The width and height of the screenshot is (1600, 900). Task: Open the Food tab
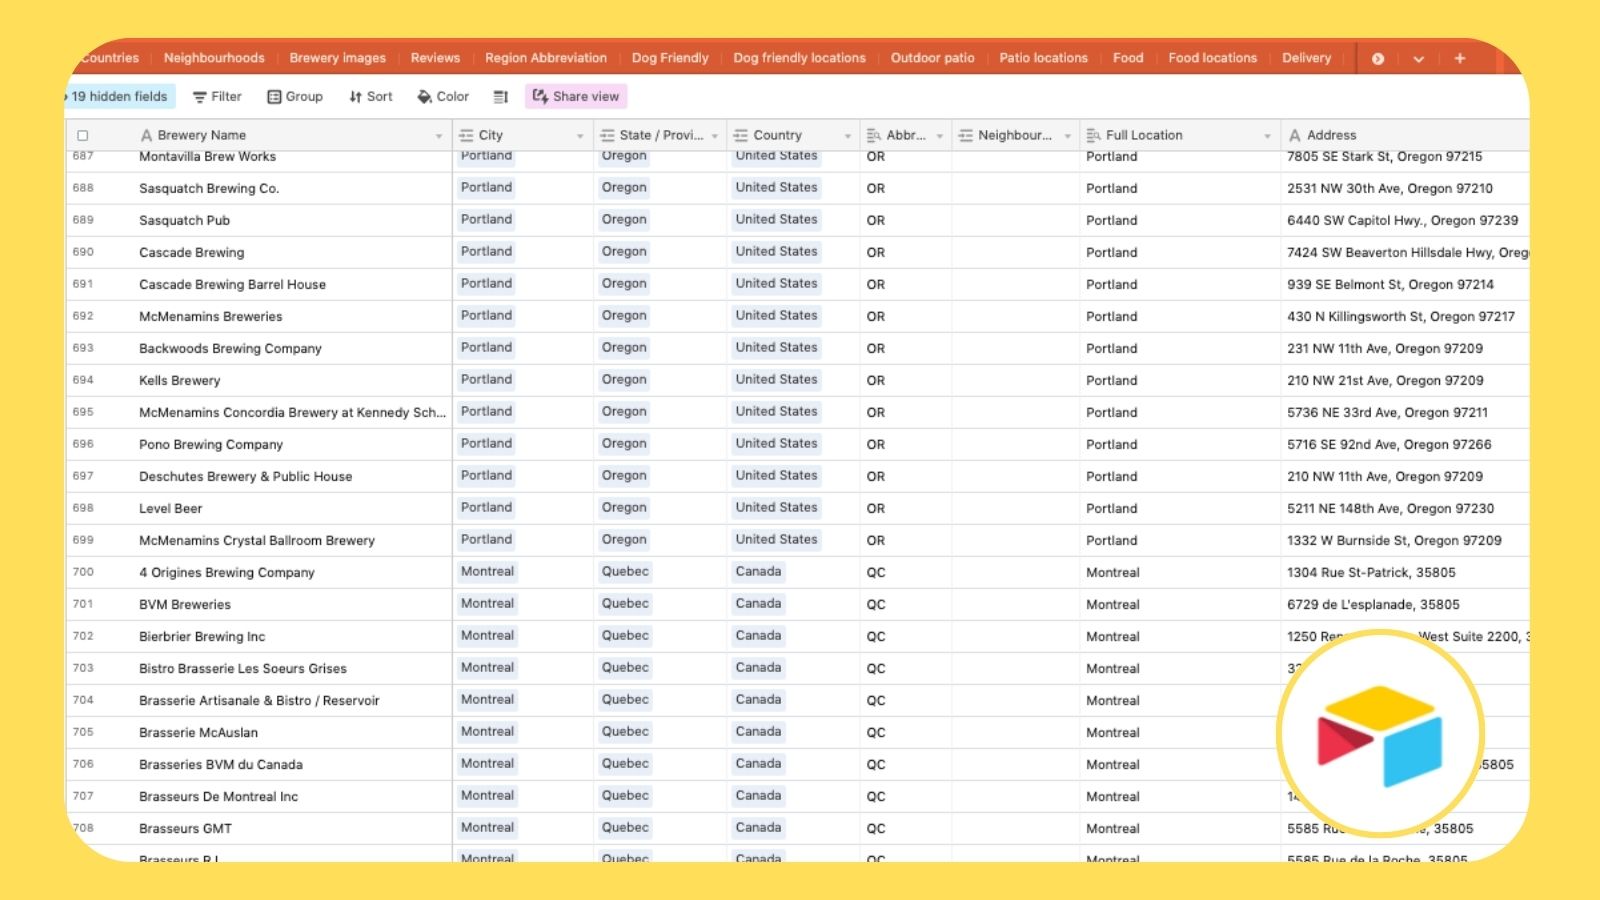pos(1128,58)
